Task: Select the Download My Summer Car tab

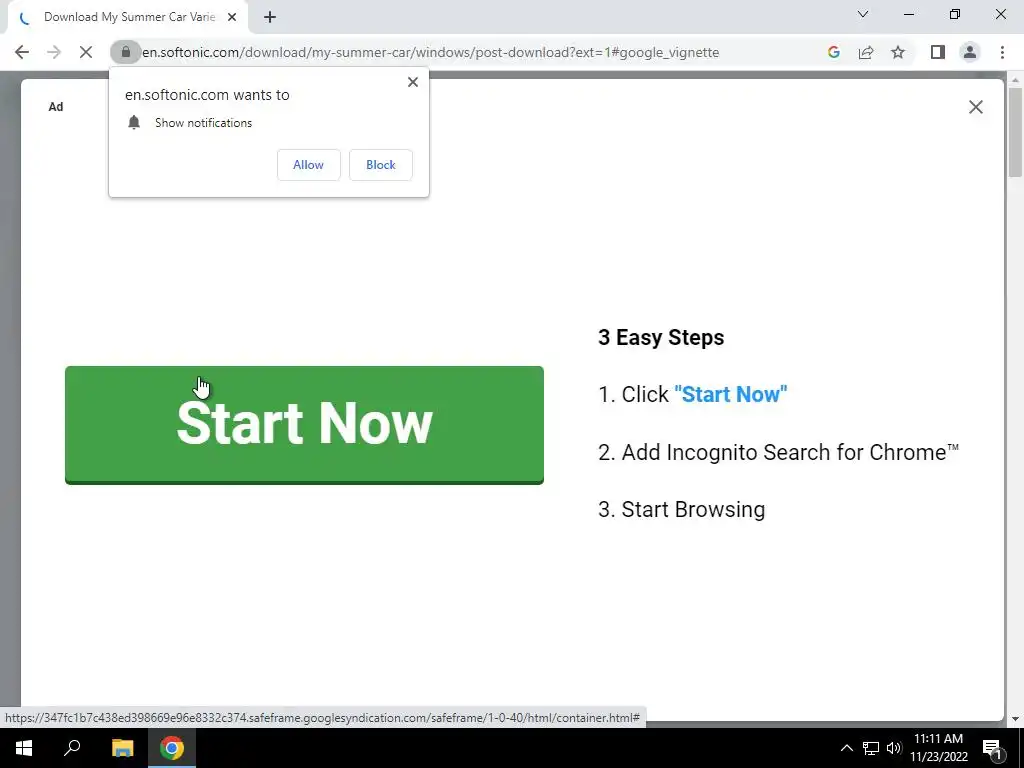Action: coord(128,18)
